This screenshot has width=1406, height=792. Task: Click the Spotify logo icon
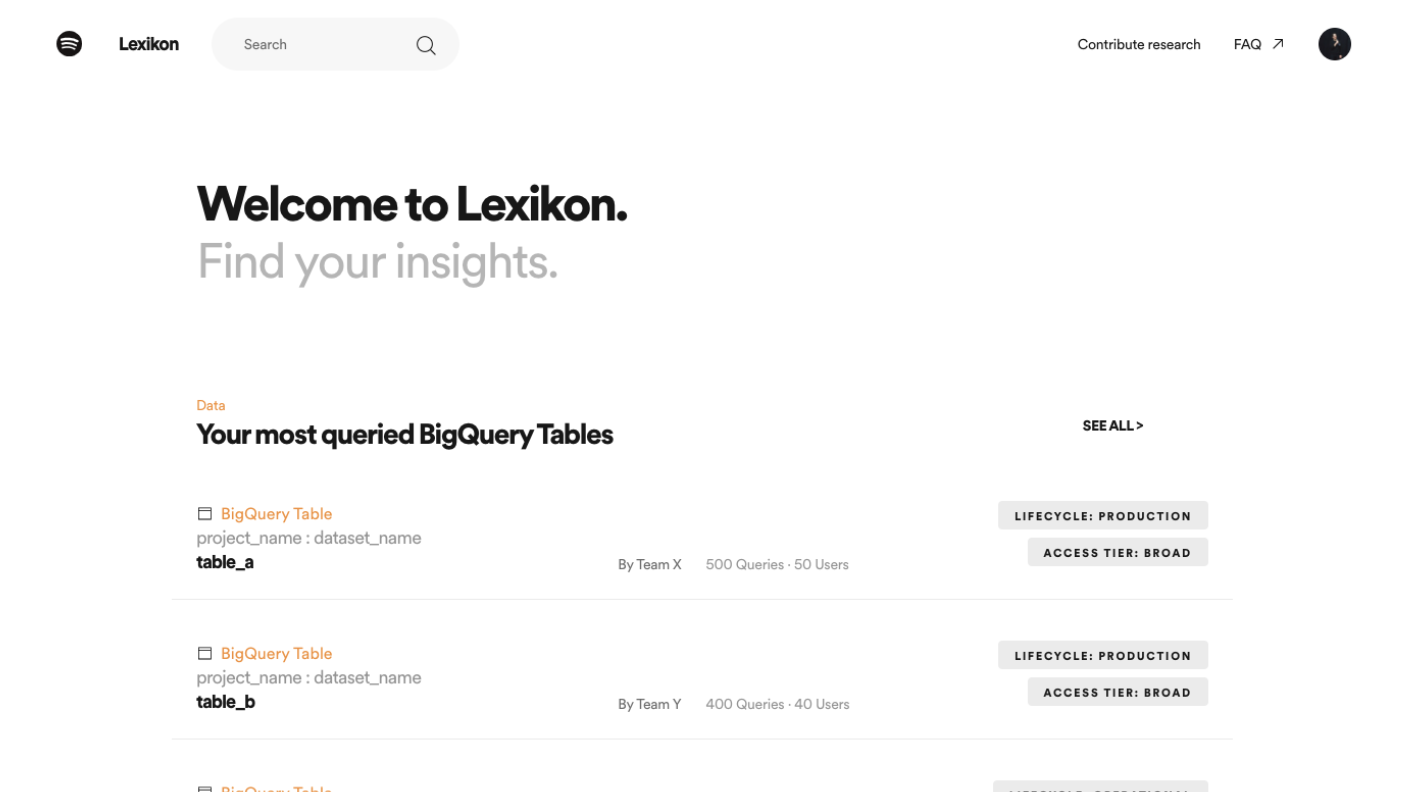click(x=69, y=44)
